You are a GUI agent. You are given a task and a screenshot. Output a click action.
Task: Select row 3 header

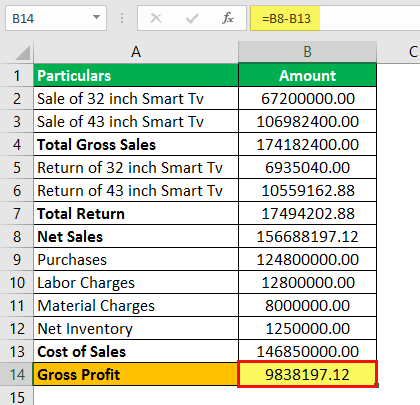pyautogui.click(x=17, y=121)
